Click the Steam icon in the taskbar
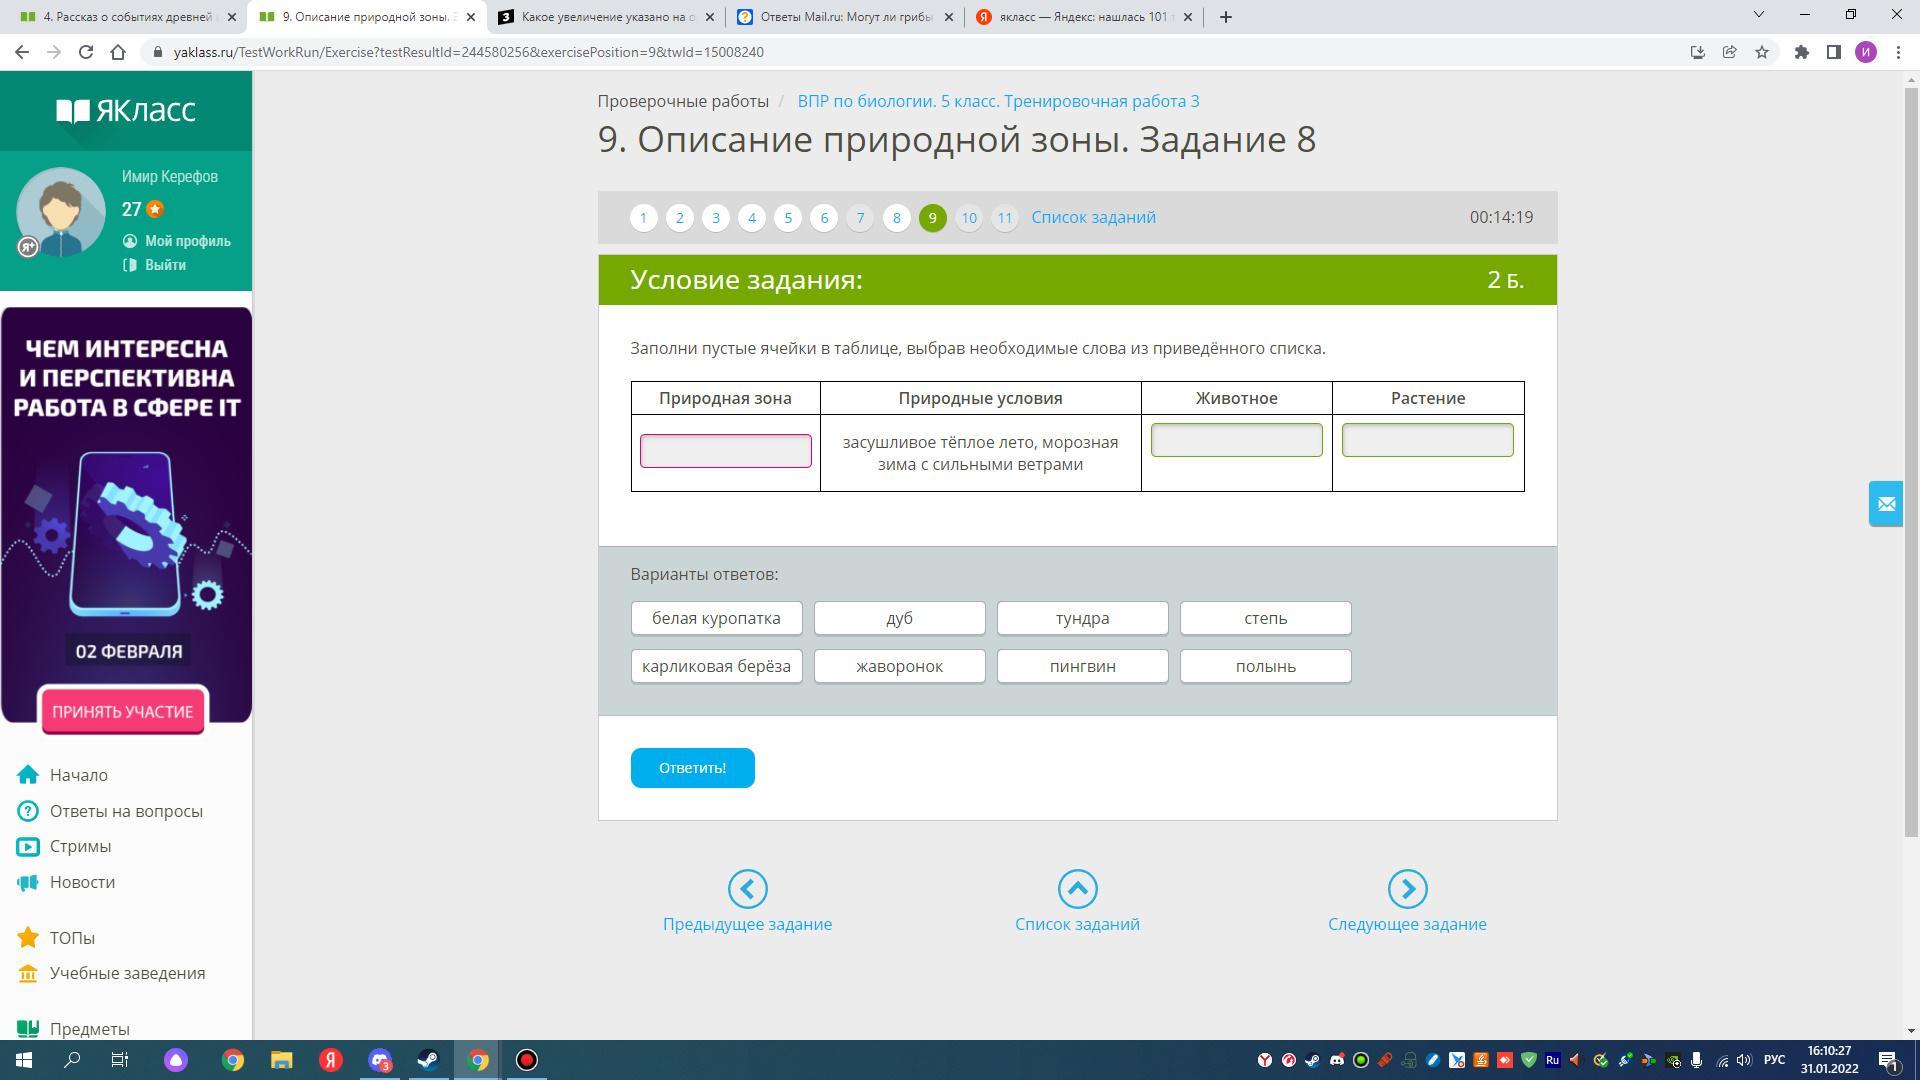The image size is (1920, 1080). 428,1060
